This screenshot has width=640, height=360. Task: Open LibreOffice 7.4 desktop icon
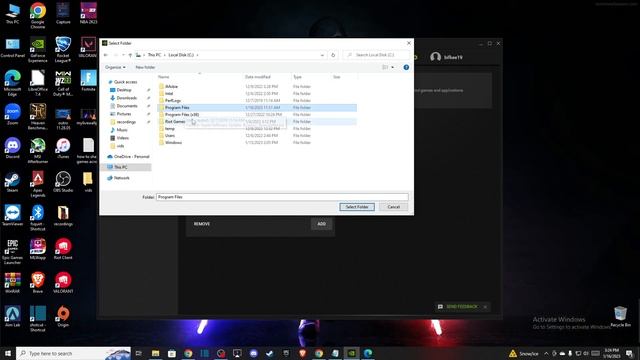(x=38, y=83)
